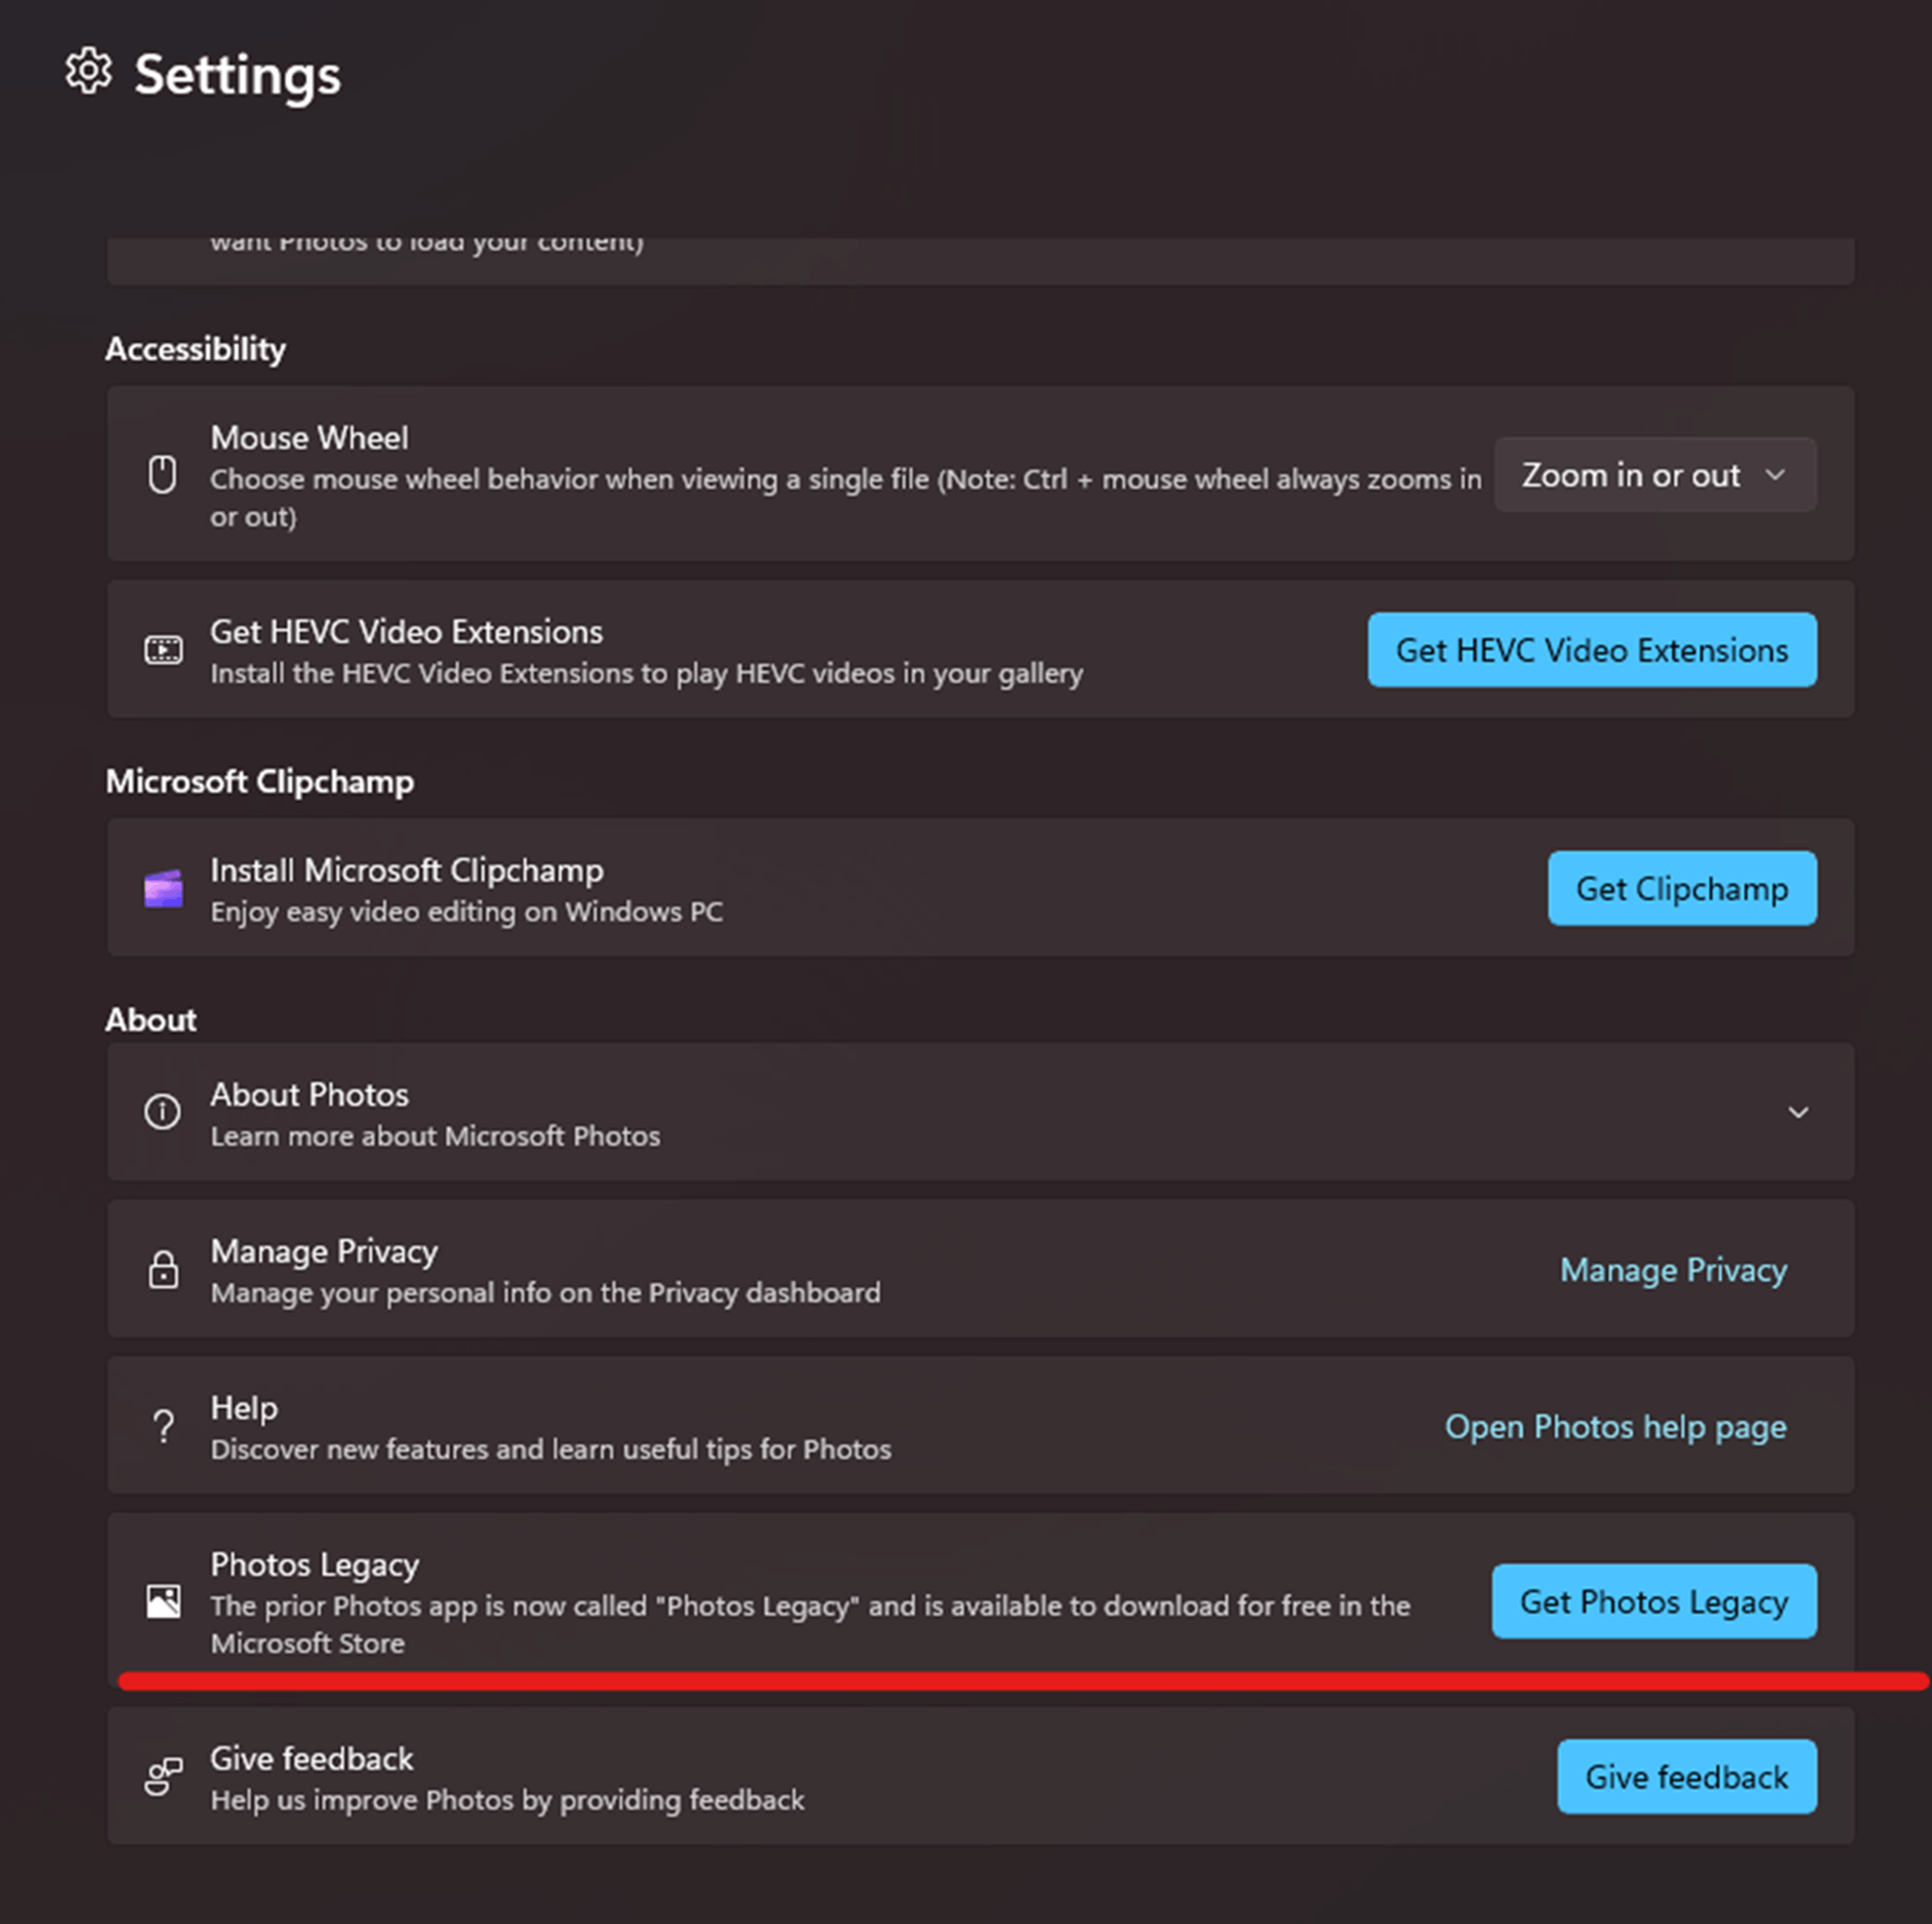Click the Install Microsoft Clipchamp title
1932x1924 pixels.
pyautogui.click(x=406, y=871)
